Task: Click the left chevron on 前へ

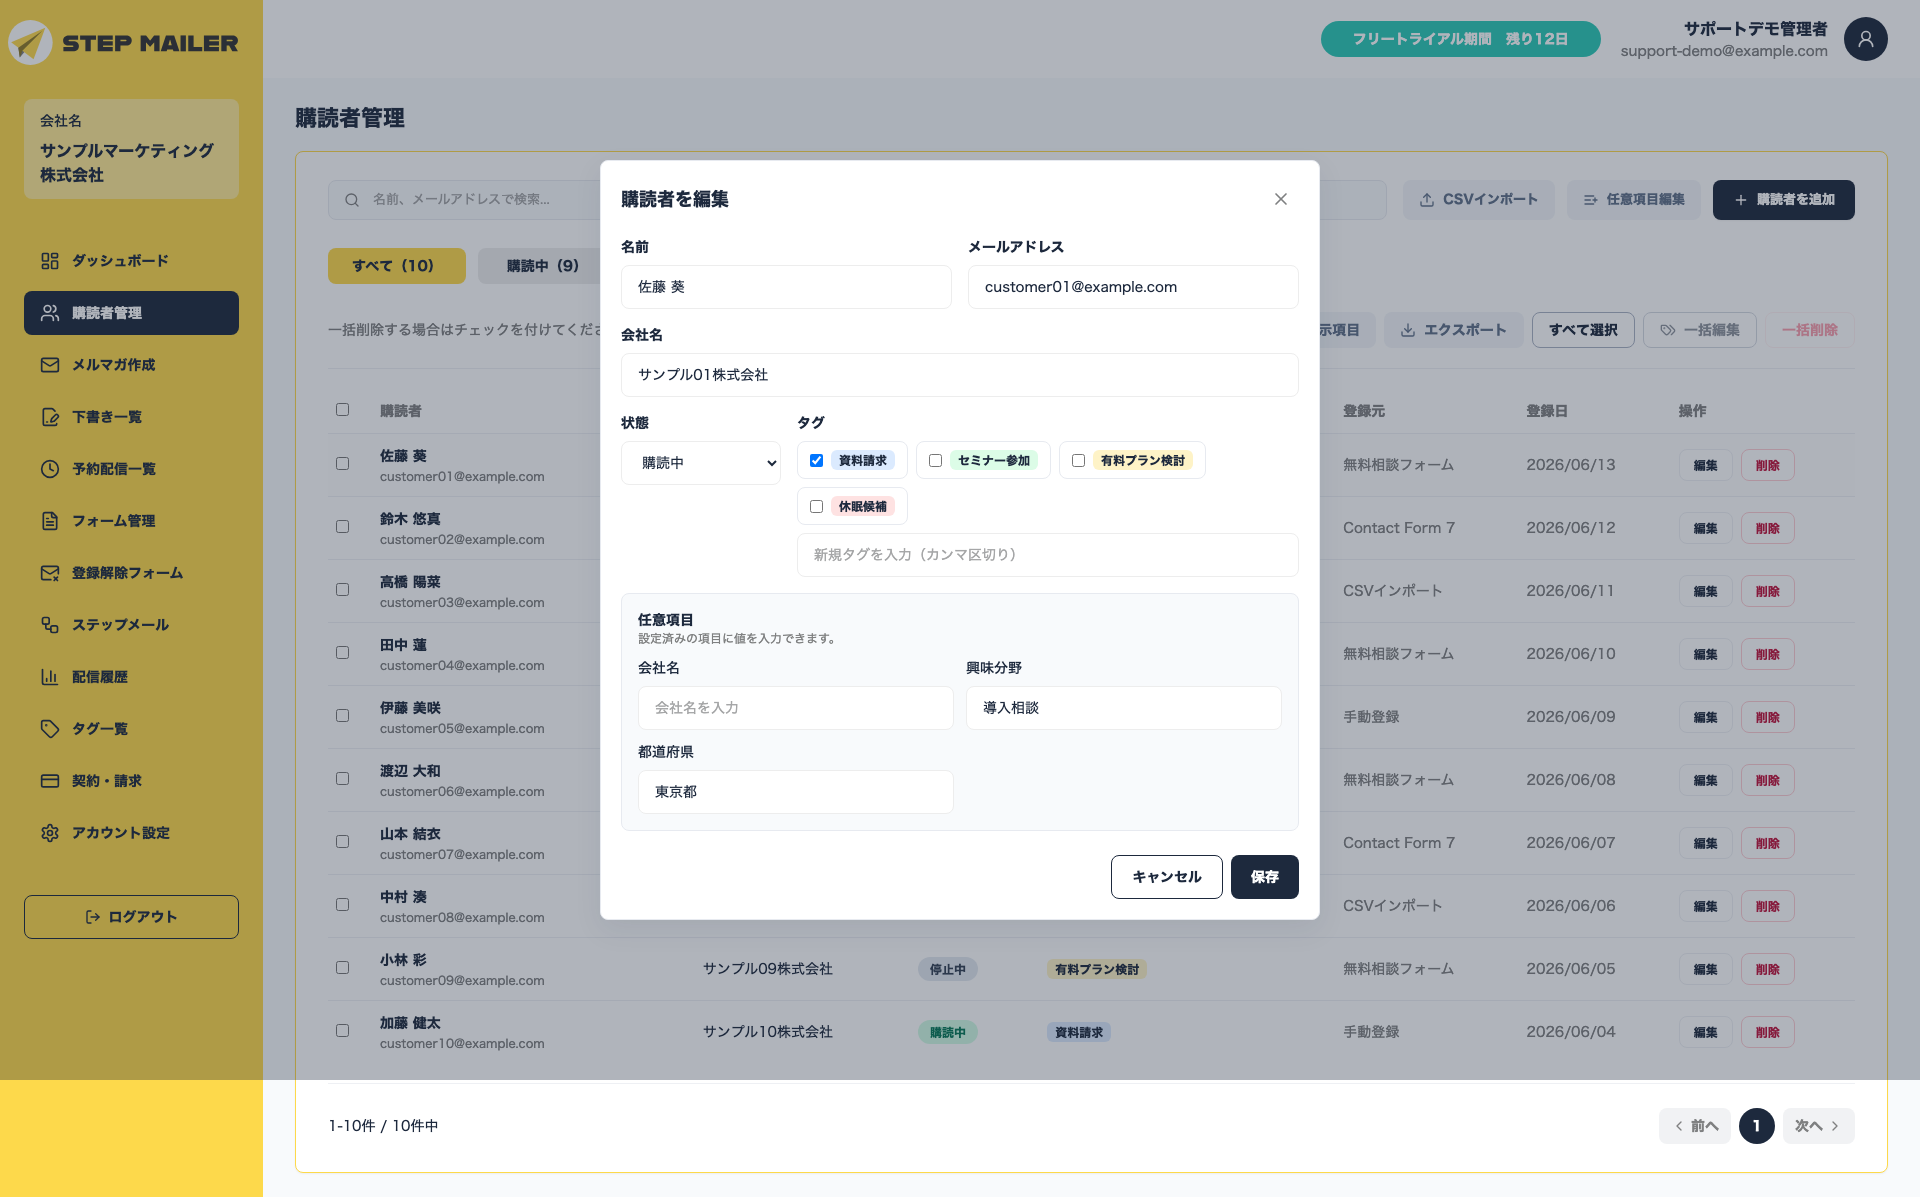Action: tap(1679, 1126)
